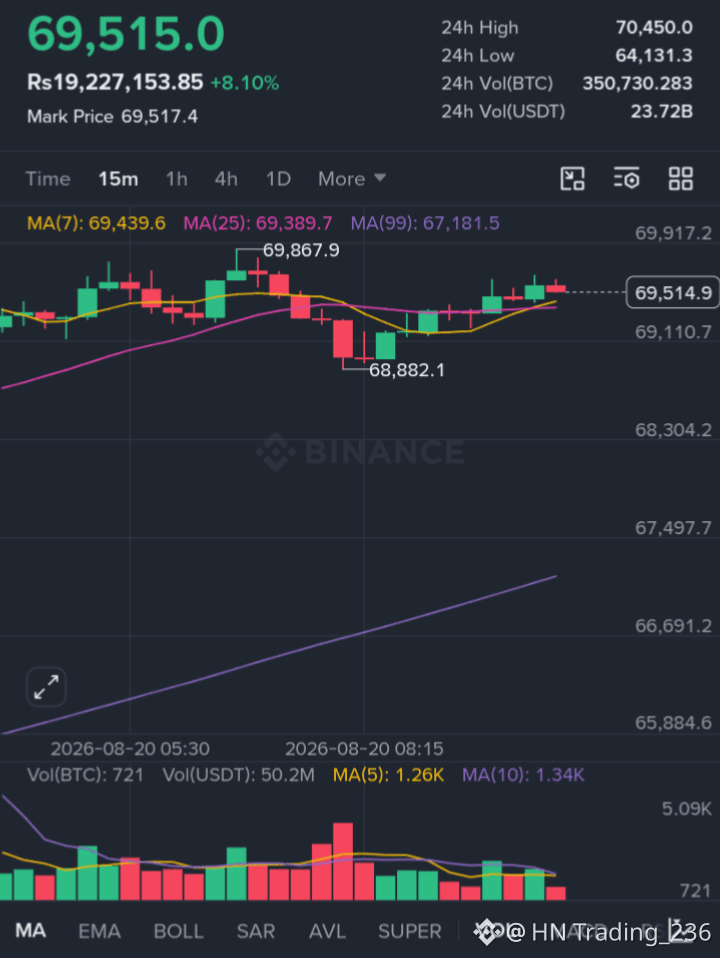Click the +8.10% change value
Image resolution: width=720 pixels, height=958 pixels.
tap(244, 82)
